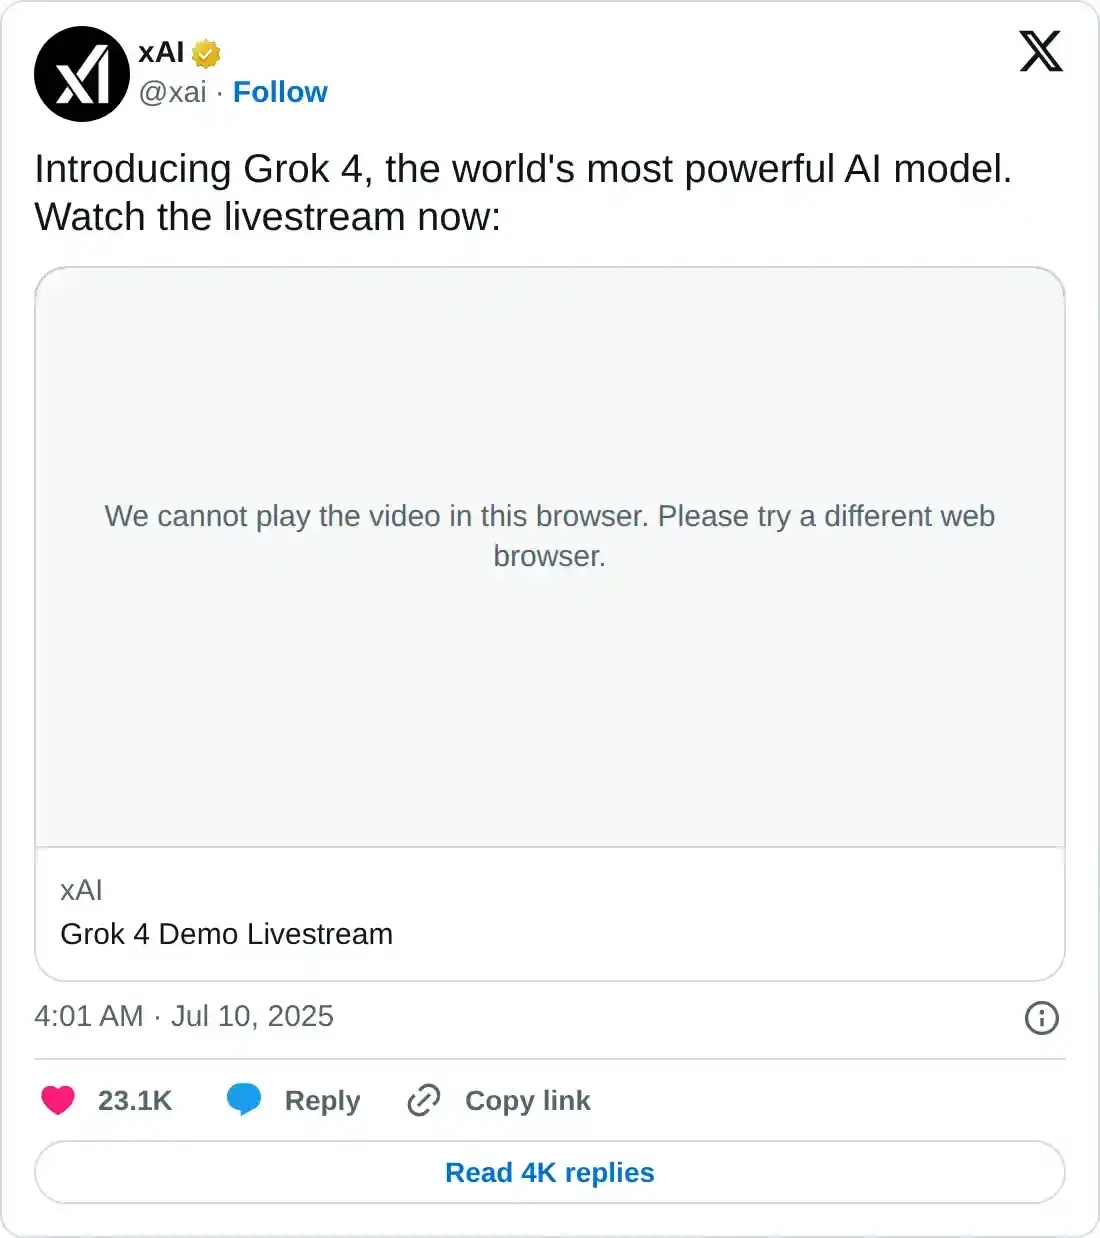Click the Reply label
The width and height of the screenshot is (1100, 1238).
tap(322, 1101)
